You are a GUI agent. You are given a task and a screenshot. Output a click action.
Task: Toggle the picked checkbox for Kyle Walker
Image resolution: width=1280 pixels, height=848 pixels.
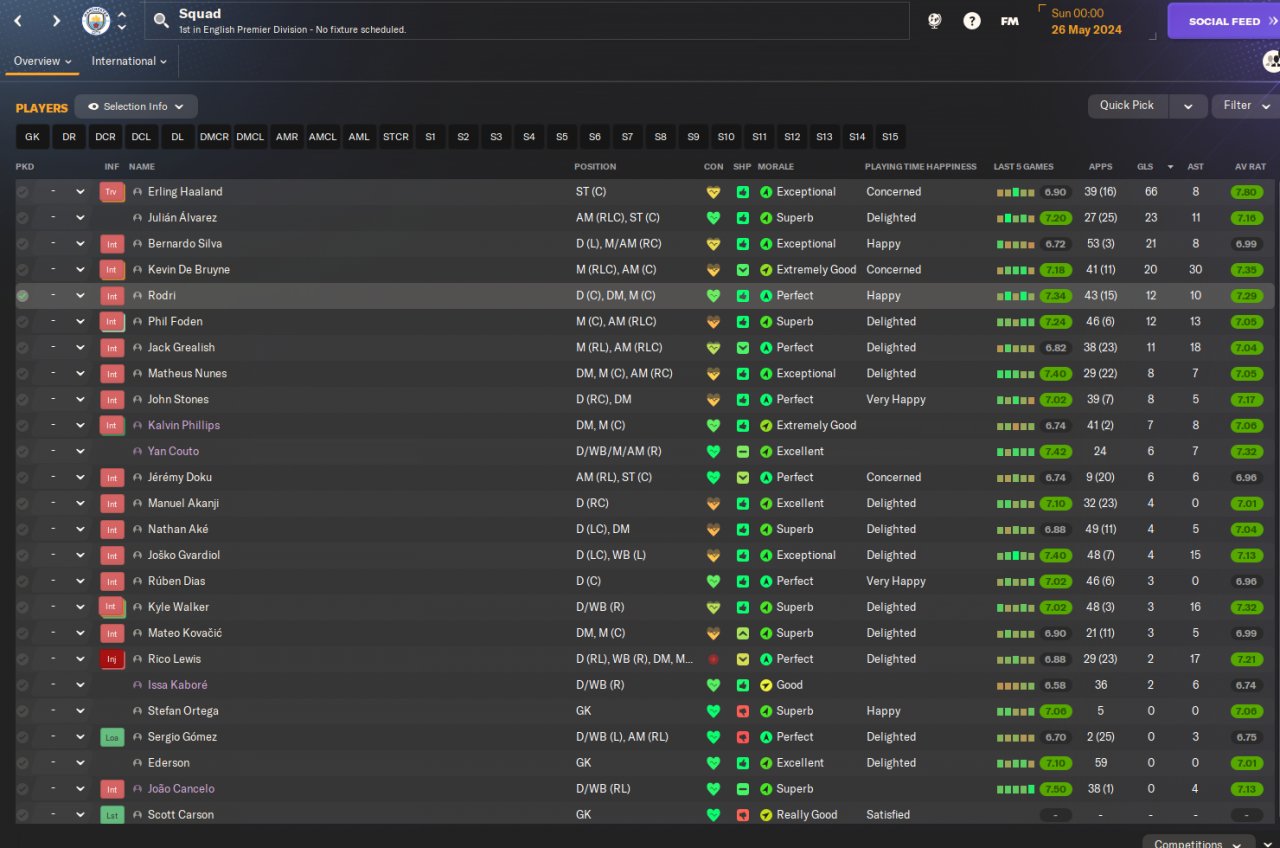22,608
